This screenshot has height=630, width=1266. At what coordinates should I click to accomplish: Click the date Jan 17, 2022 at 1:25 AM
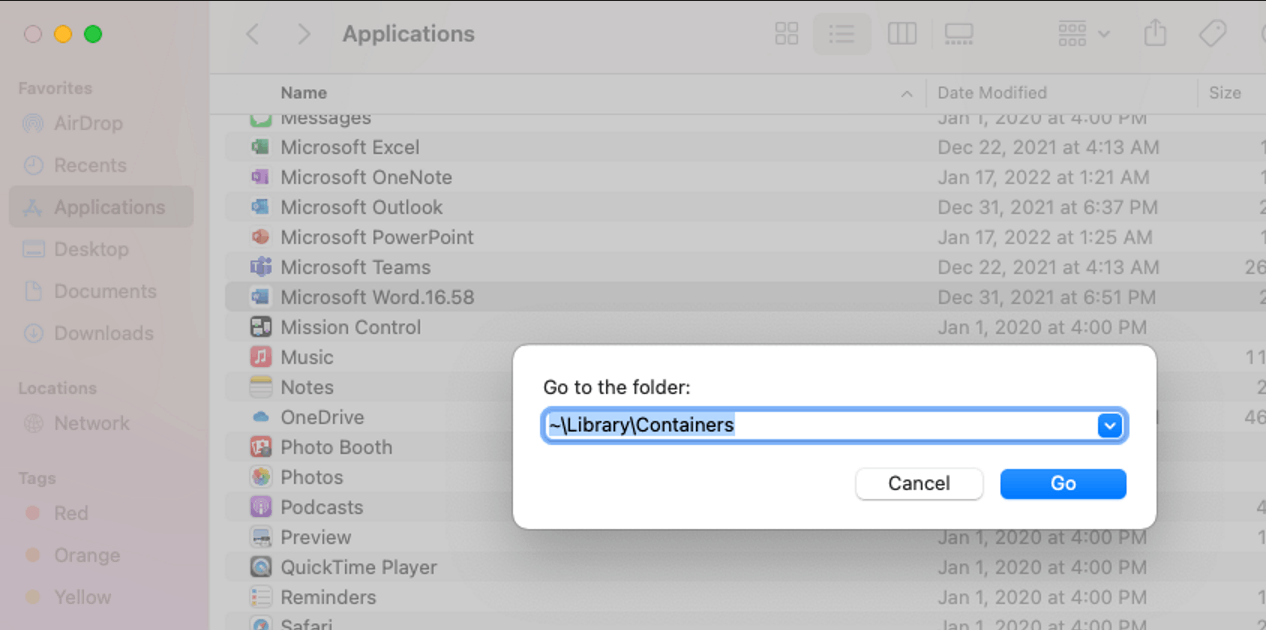(1044, 237)
